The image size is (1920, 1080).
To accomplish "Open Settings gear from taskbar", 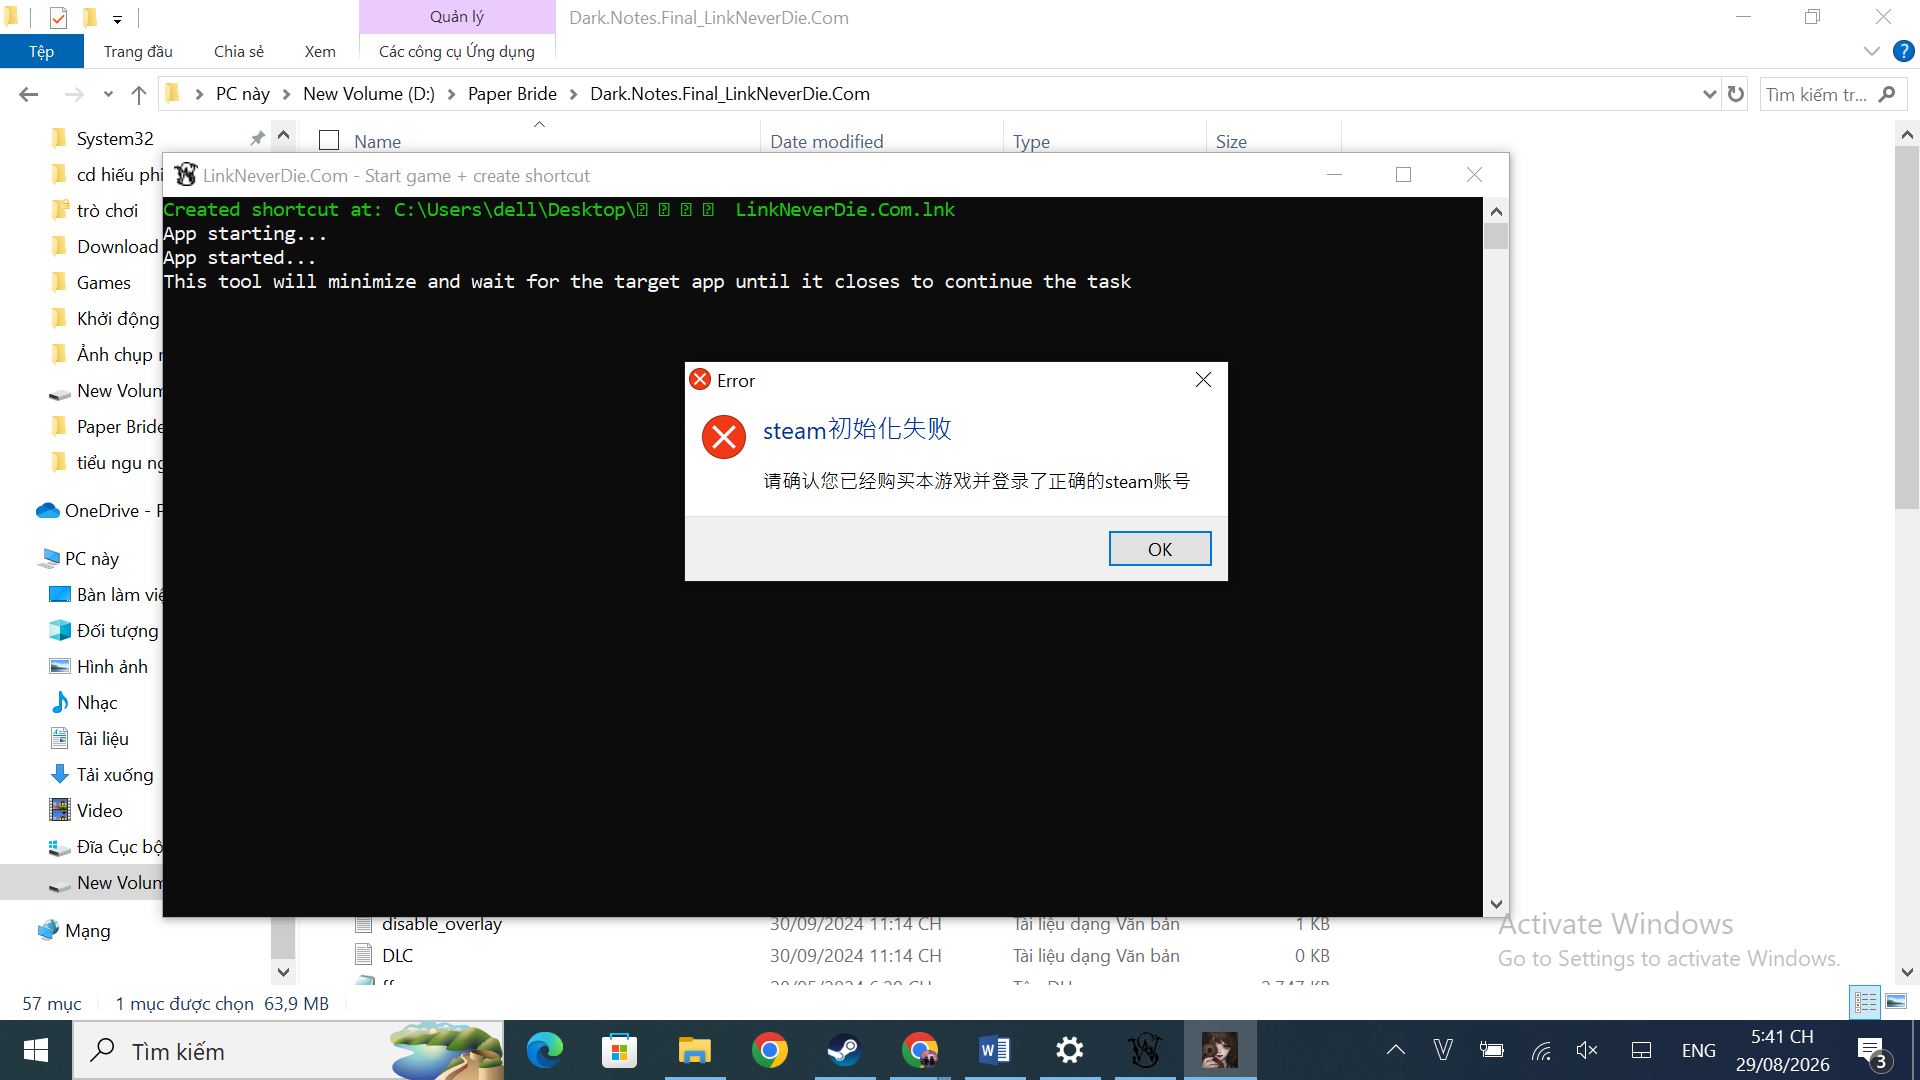I will (x=1069, y=1050).
